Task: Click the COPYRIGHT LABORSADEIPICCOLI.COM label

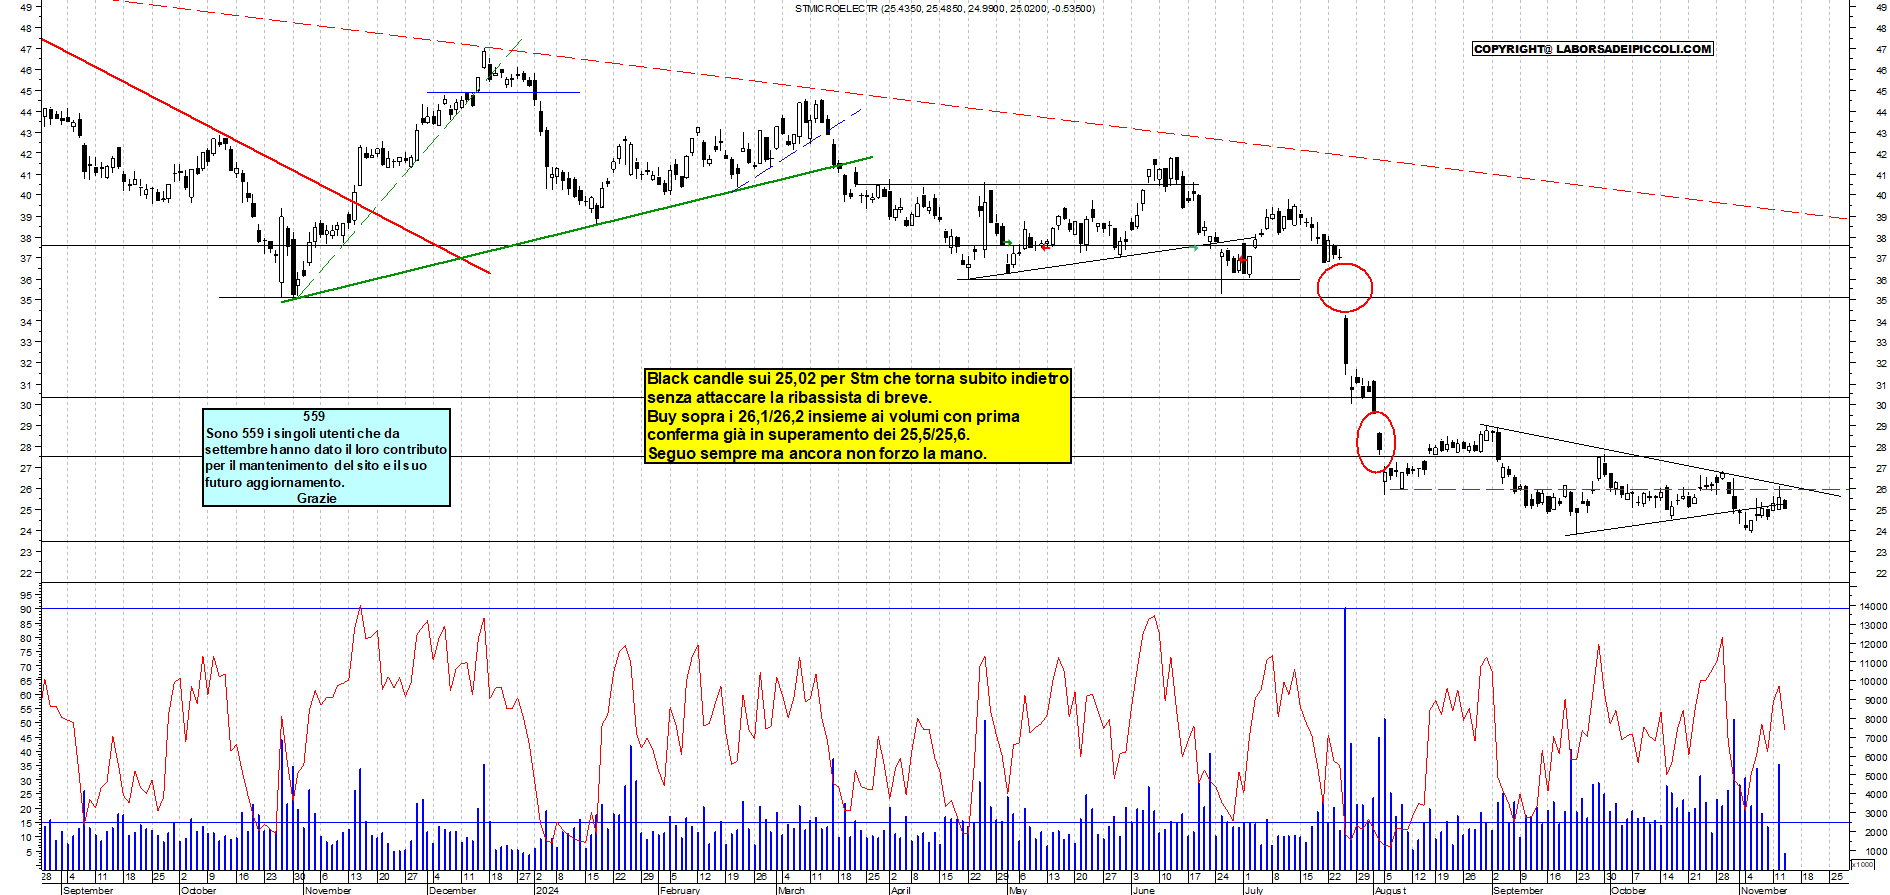Action: point(1593,49)
